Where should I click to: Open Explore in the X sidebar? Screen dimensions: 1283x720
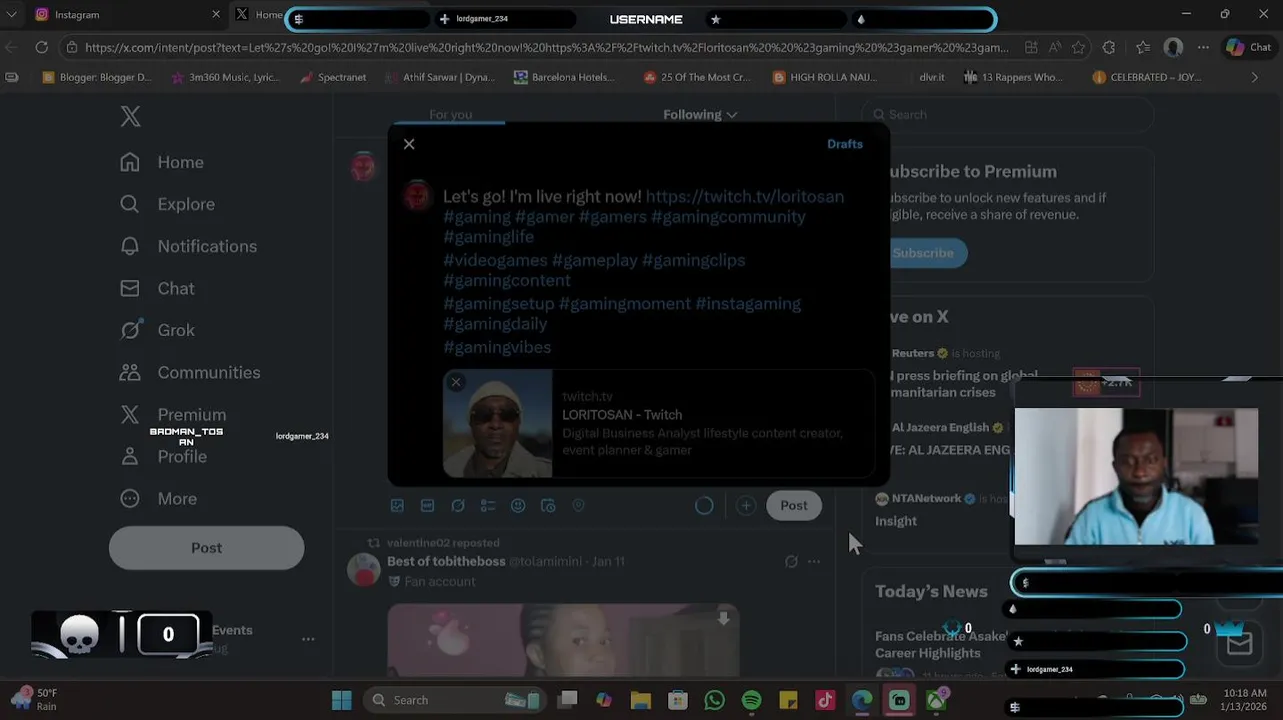click(x=167, y=204)
